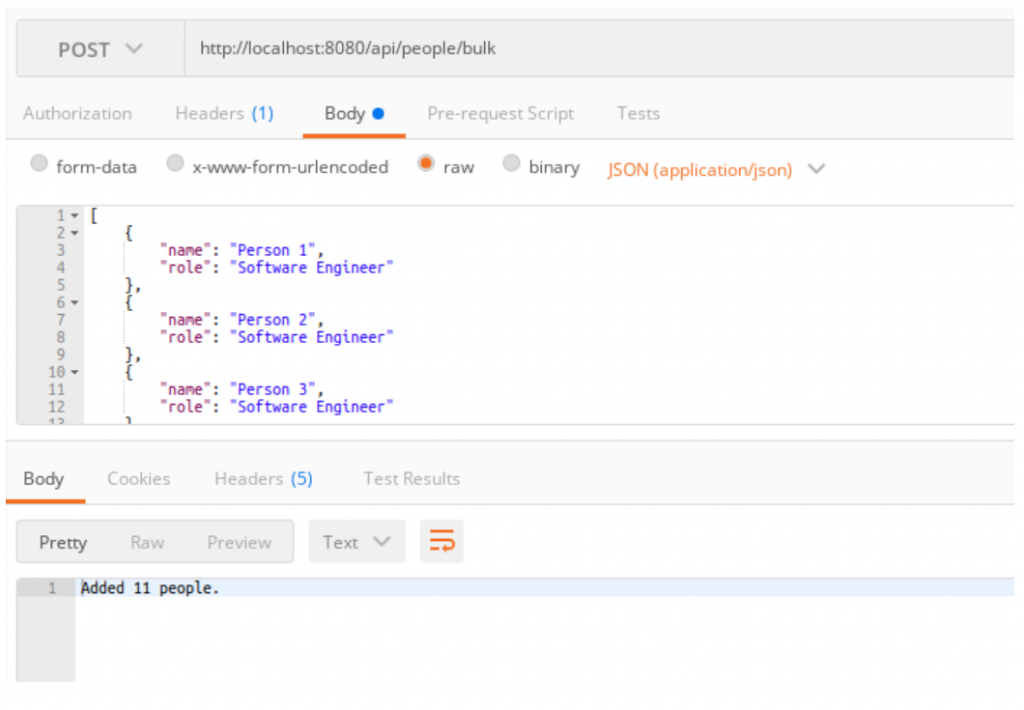Open the Headers (5) response tab
This screenshot has height=710, width=1024.
point(263,478)
